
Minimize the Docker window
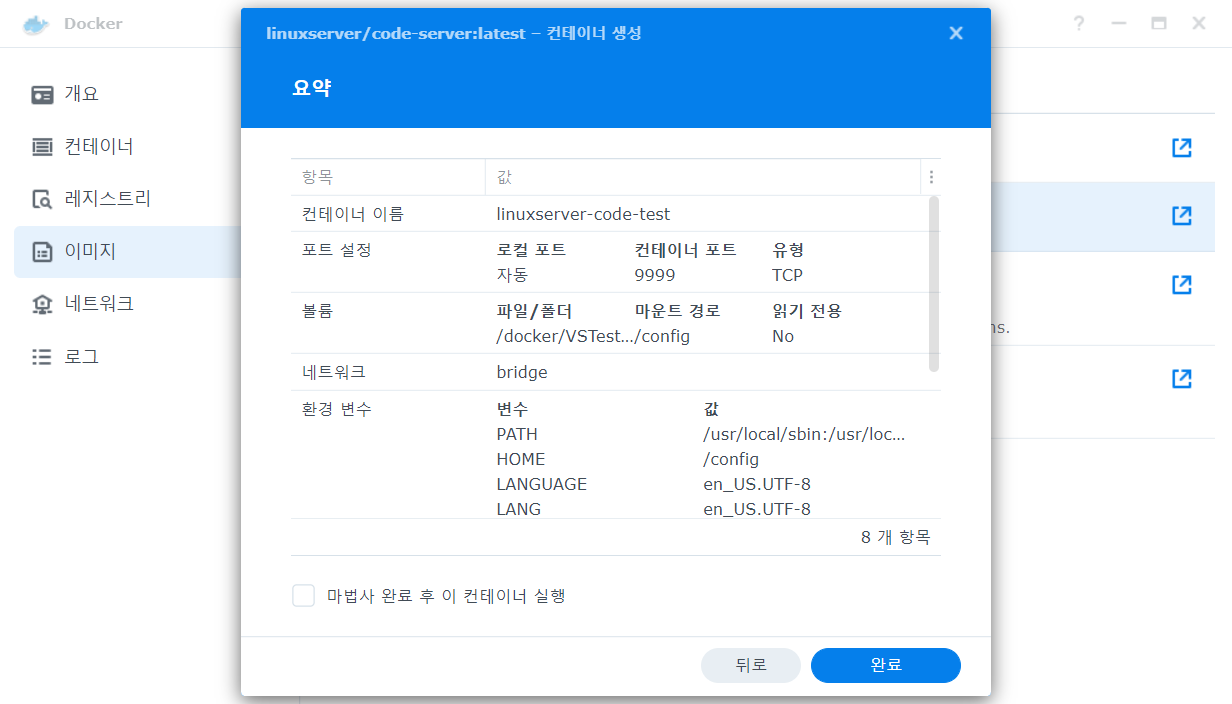coord(1119,23)
